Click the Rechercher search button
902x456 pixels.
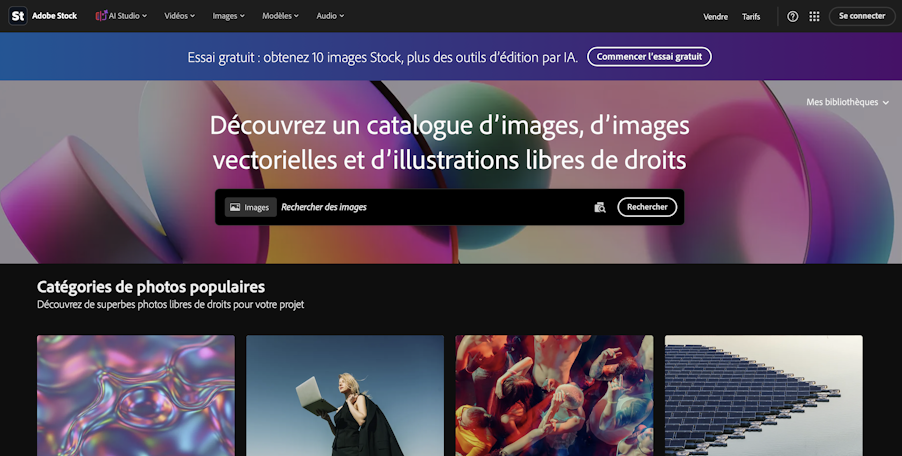647,207
